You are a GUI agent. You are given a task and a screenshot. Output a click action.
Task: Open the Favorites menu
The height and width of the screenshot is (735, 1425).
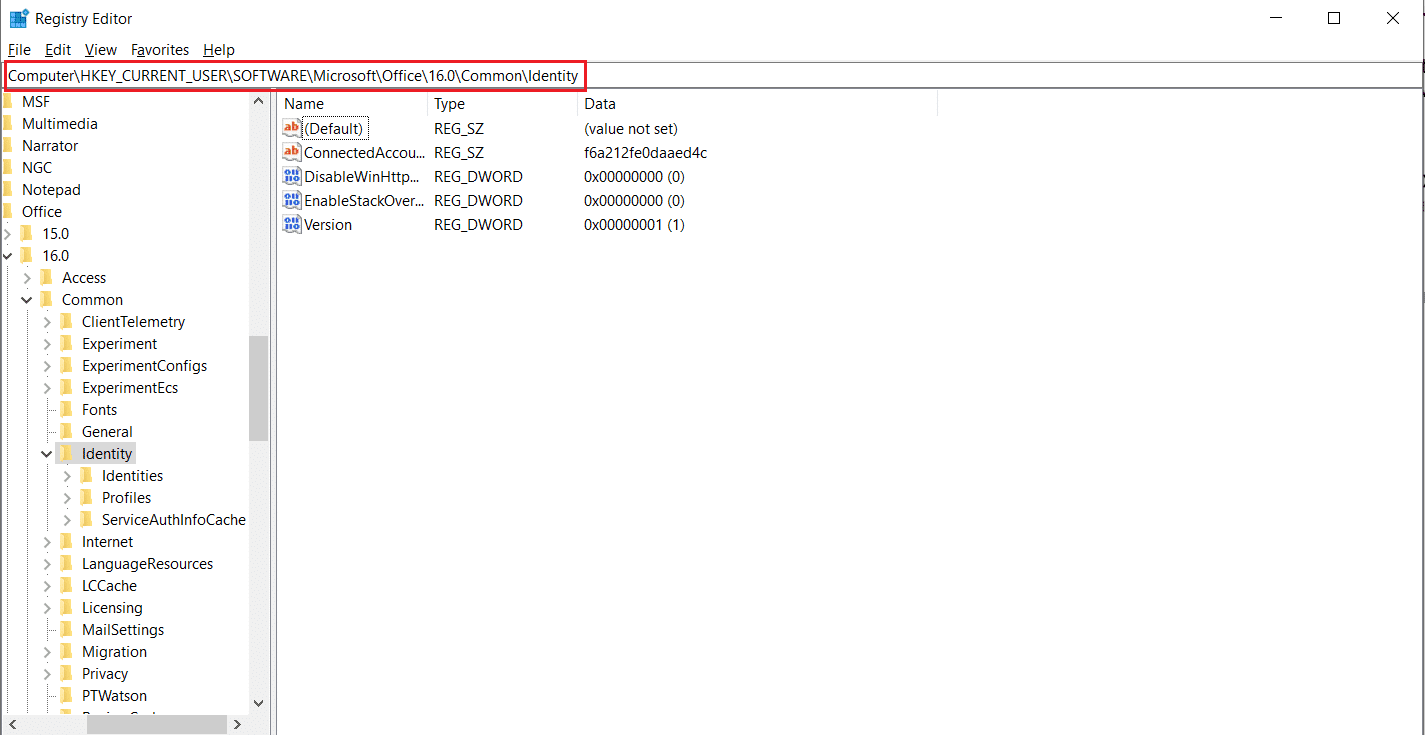point(160,50)
